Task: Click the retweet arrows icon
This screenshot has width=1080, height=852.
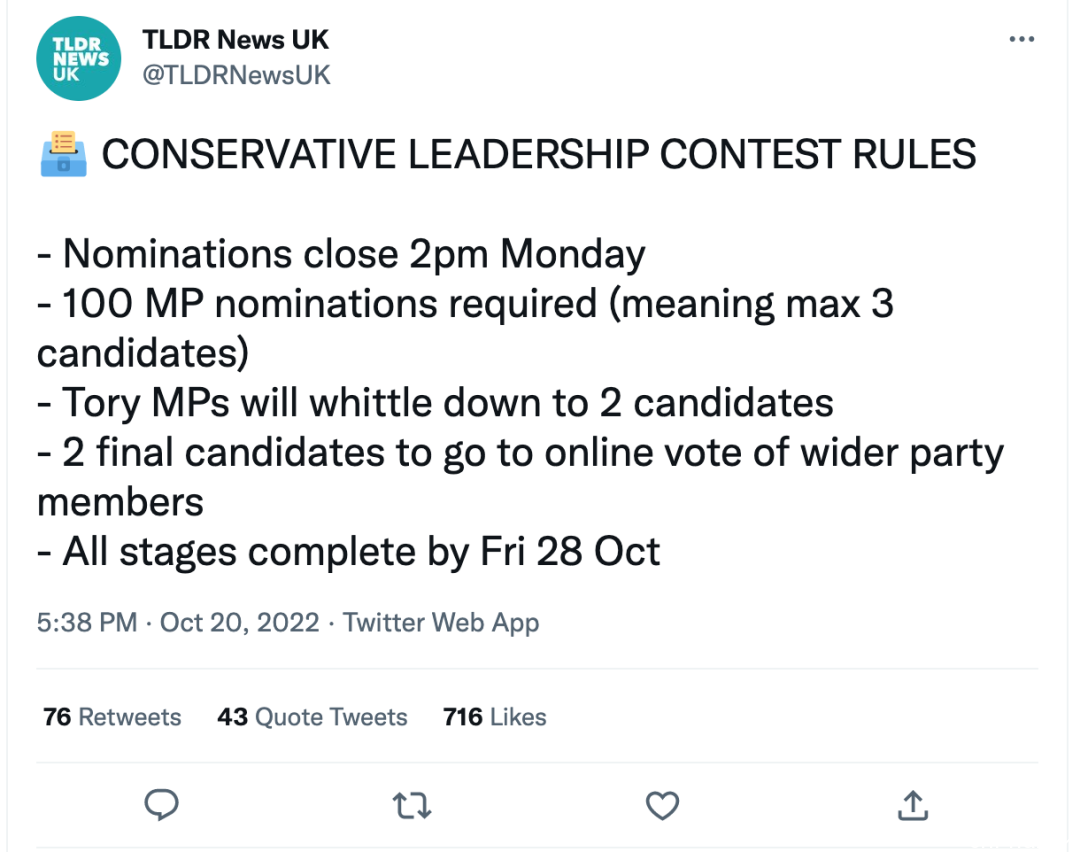Action: (x=412, y=805)
